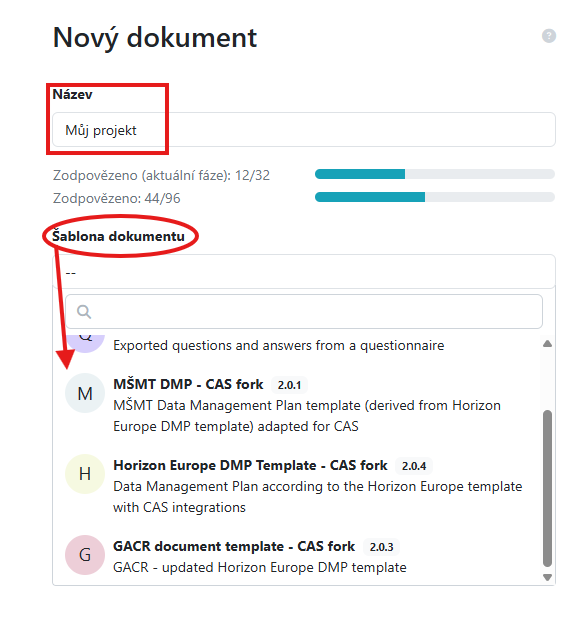
Task: Click the G avatar for GACR template
Action: point(85,555)
